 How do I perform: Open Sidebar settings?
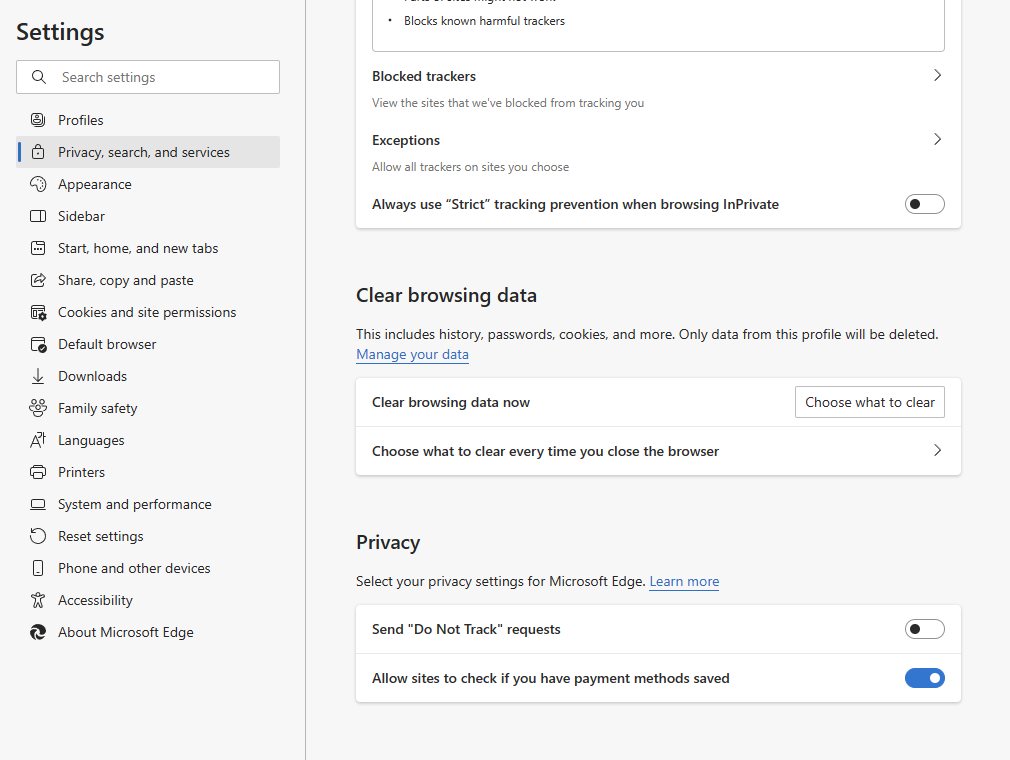(x=148, y=216)
